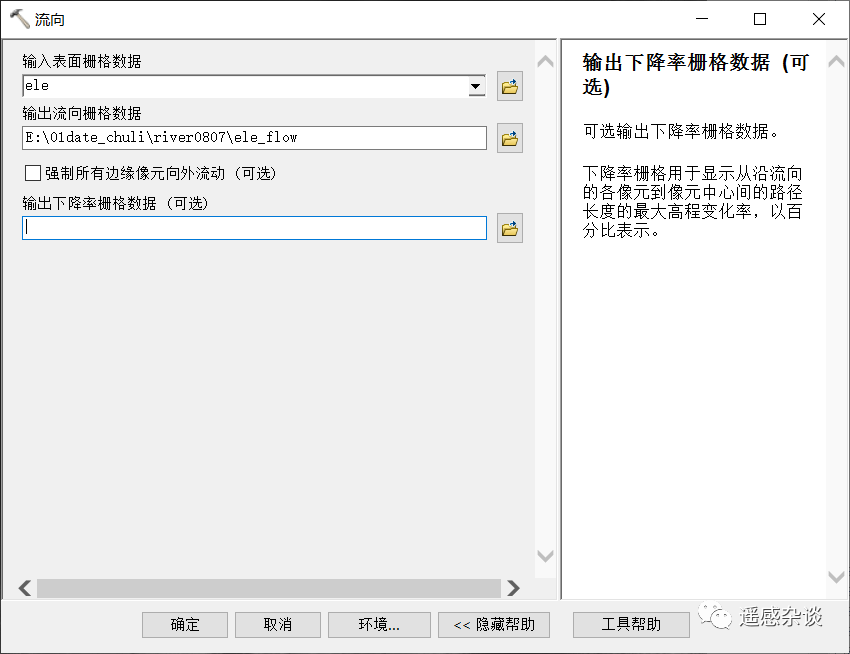Close the 流向 dialog window
The image size is (850, 654).
tap(819, 19)
